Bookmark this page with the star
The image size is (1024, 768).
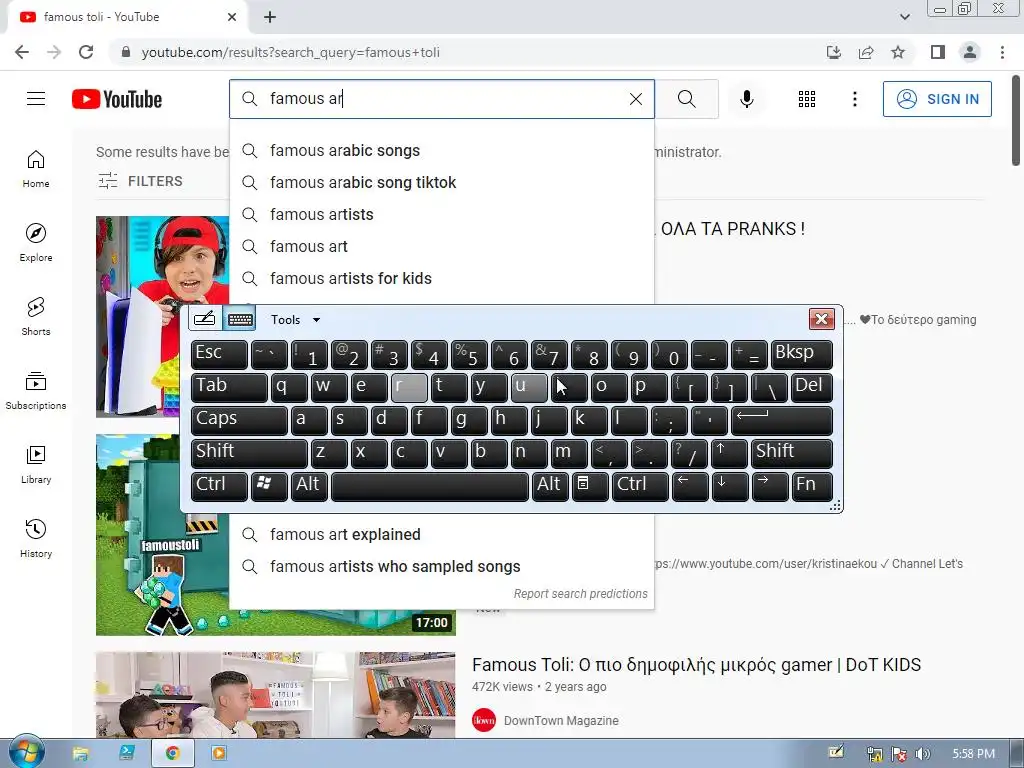(x=898, y=52)
